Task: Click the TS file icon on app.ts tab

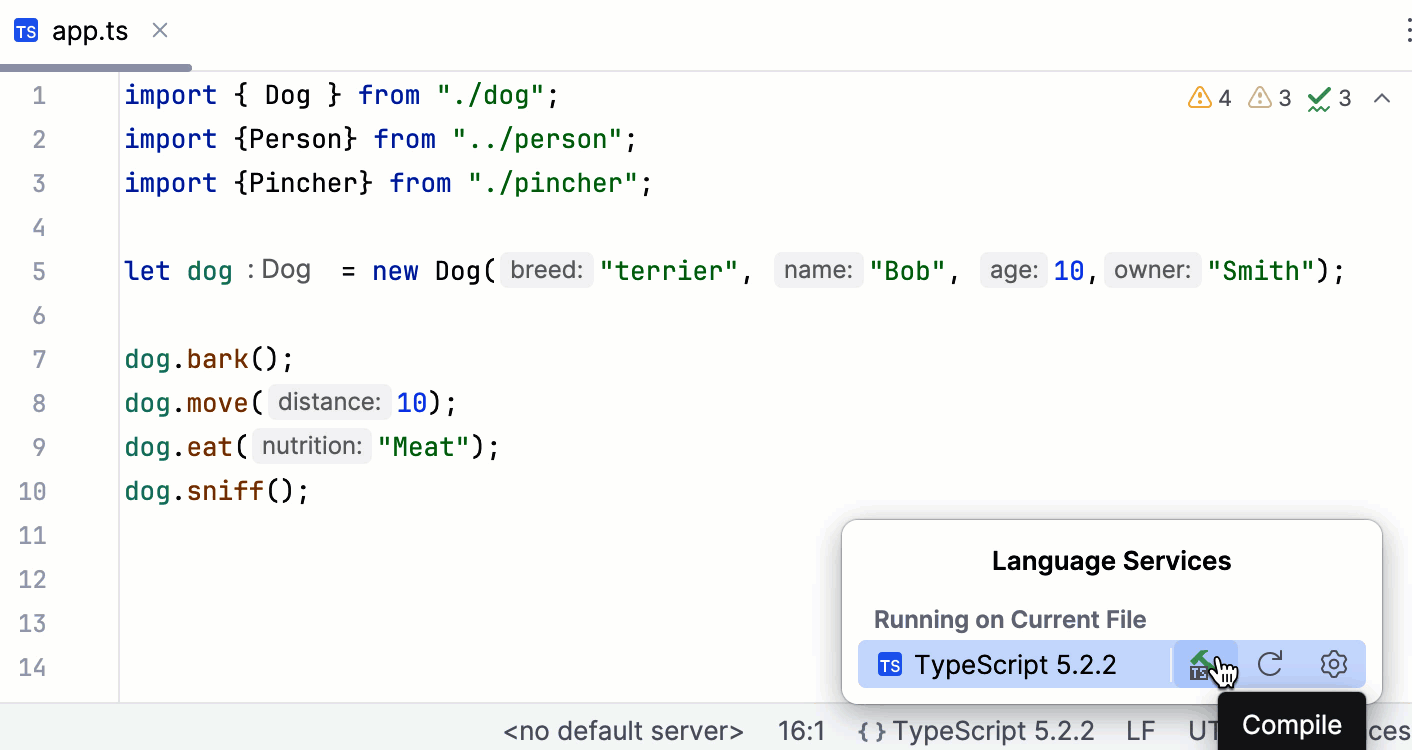Action: click(x=26, y=31)
